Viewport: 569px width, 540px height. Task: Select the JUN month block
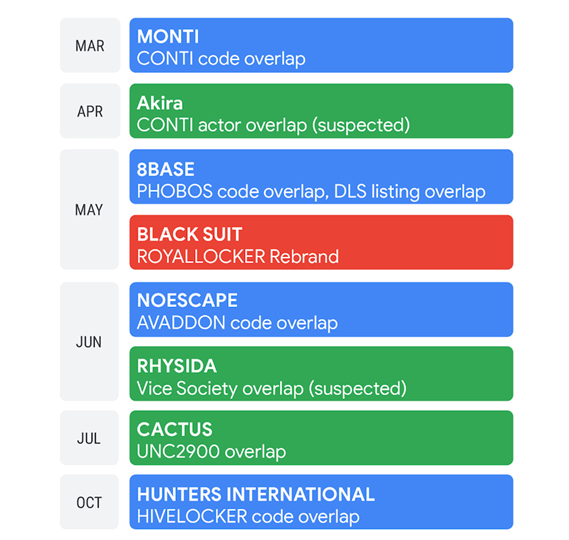click(x=89, y=341)
